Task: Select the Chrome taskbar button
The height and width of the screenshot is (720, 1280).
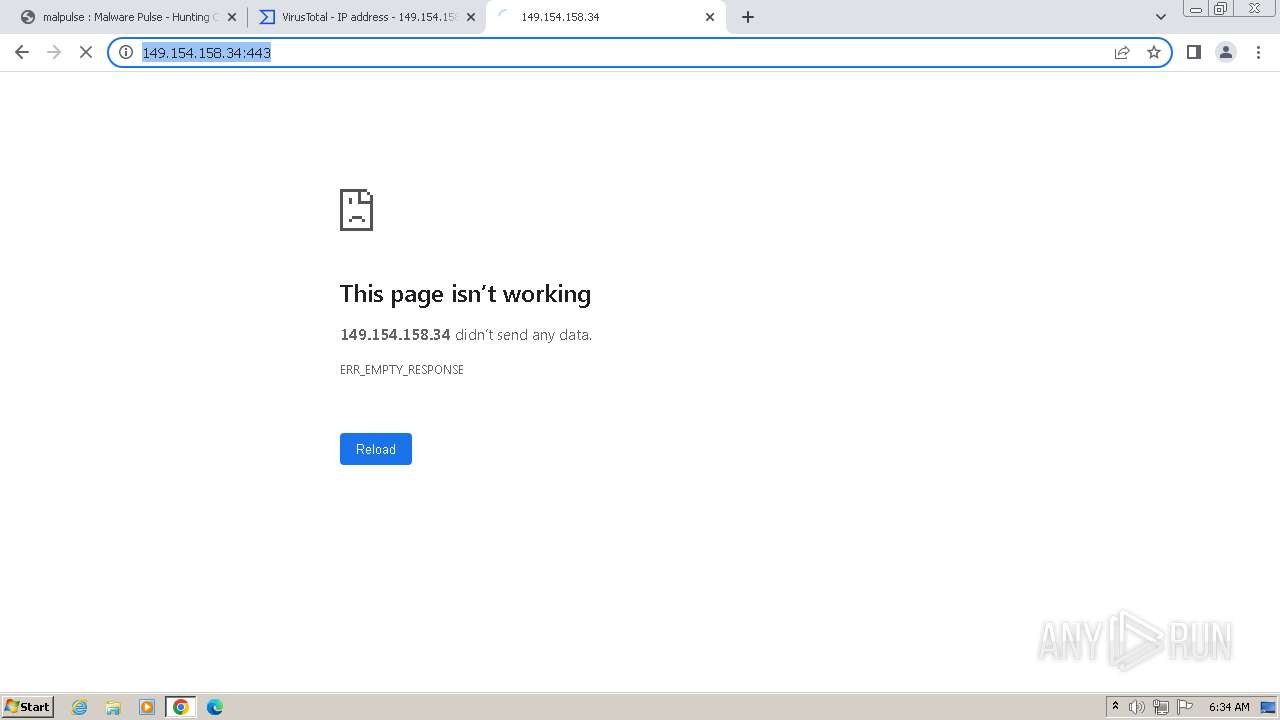Action: pyautogui.click(x=181, y=707)
